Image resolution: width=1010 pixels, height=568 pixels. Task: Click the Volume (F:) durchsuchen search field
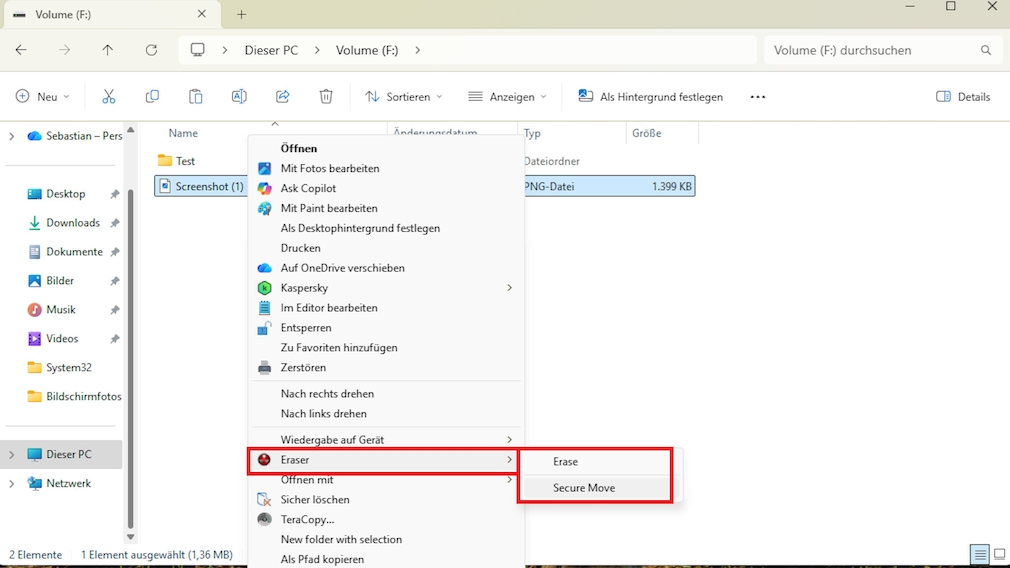click(x=870, y=50)
